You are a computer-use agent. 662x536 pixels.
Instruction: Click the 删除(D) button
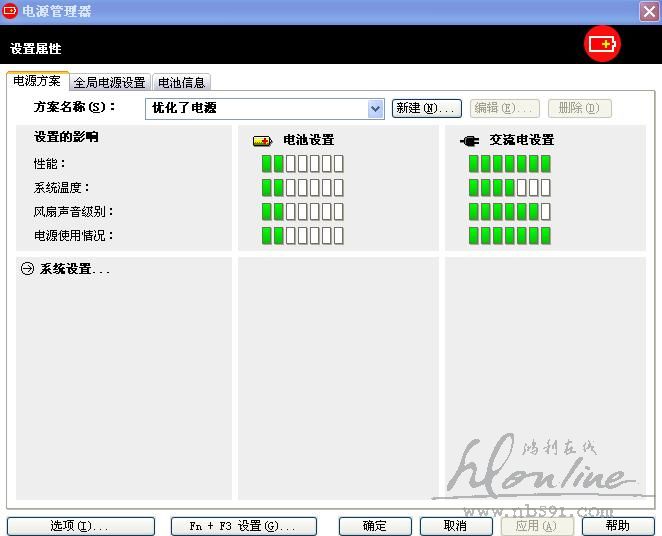580,108
